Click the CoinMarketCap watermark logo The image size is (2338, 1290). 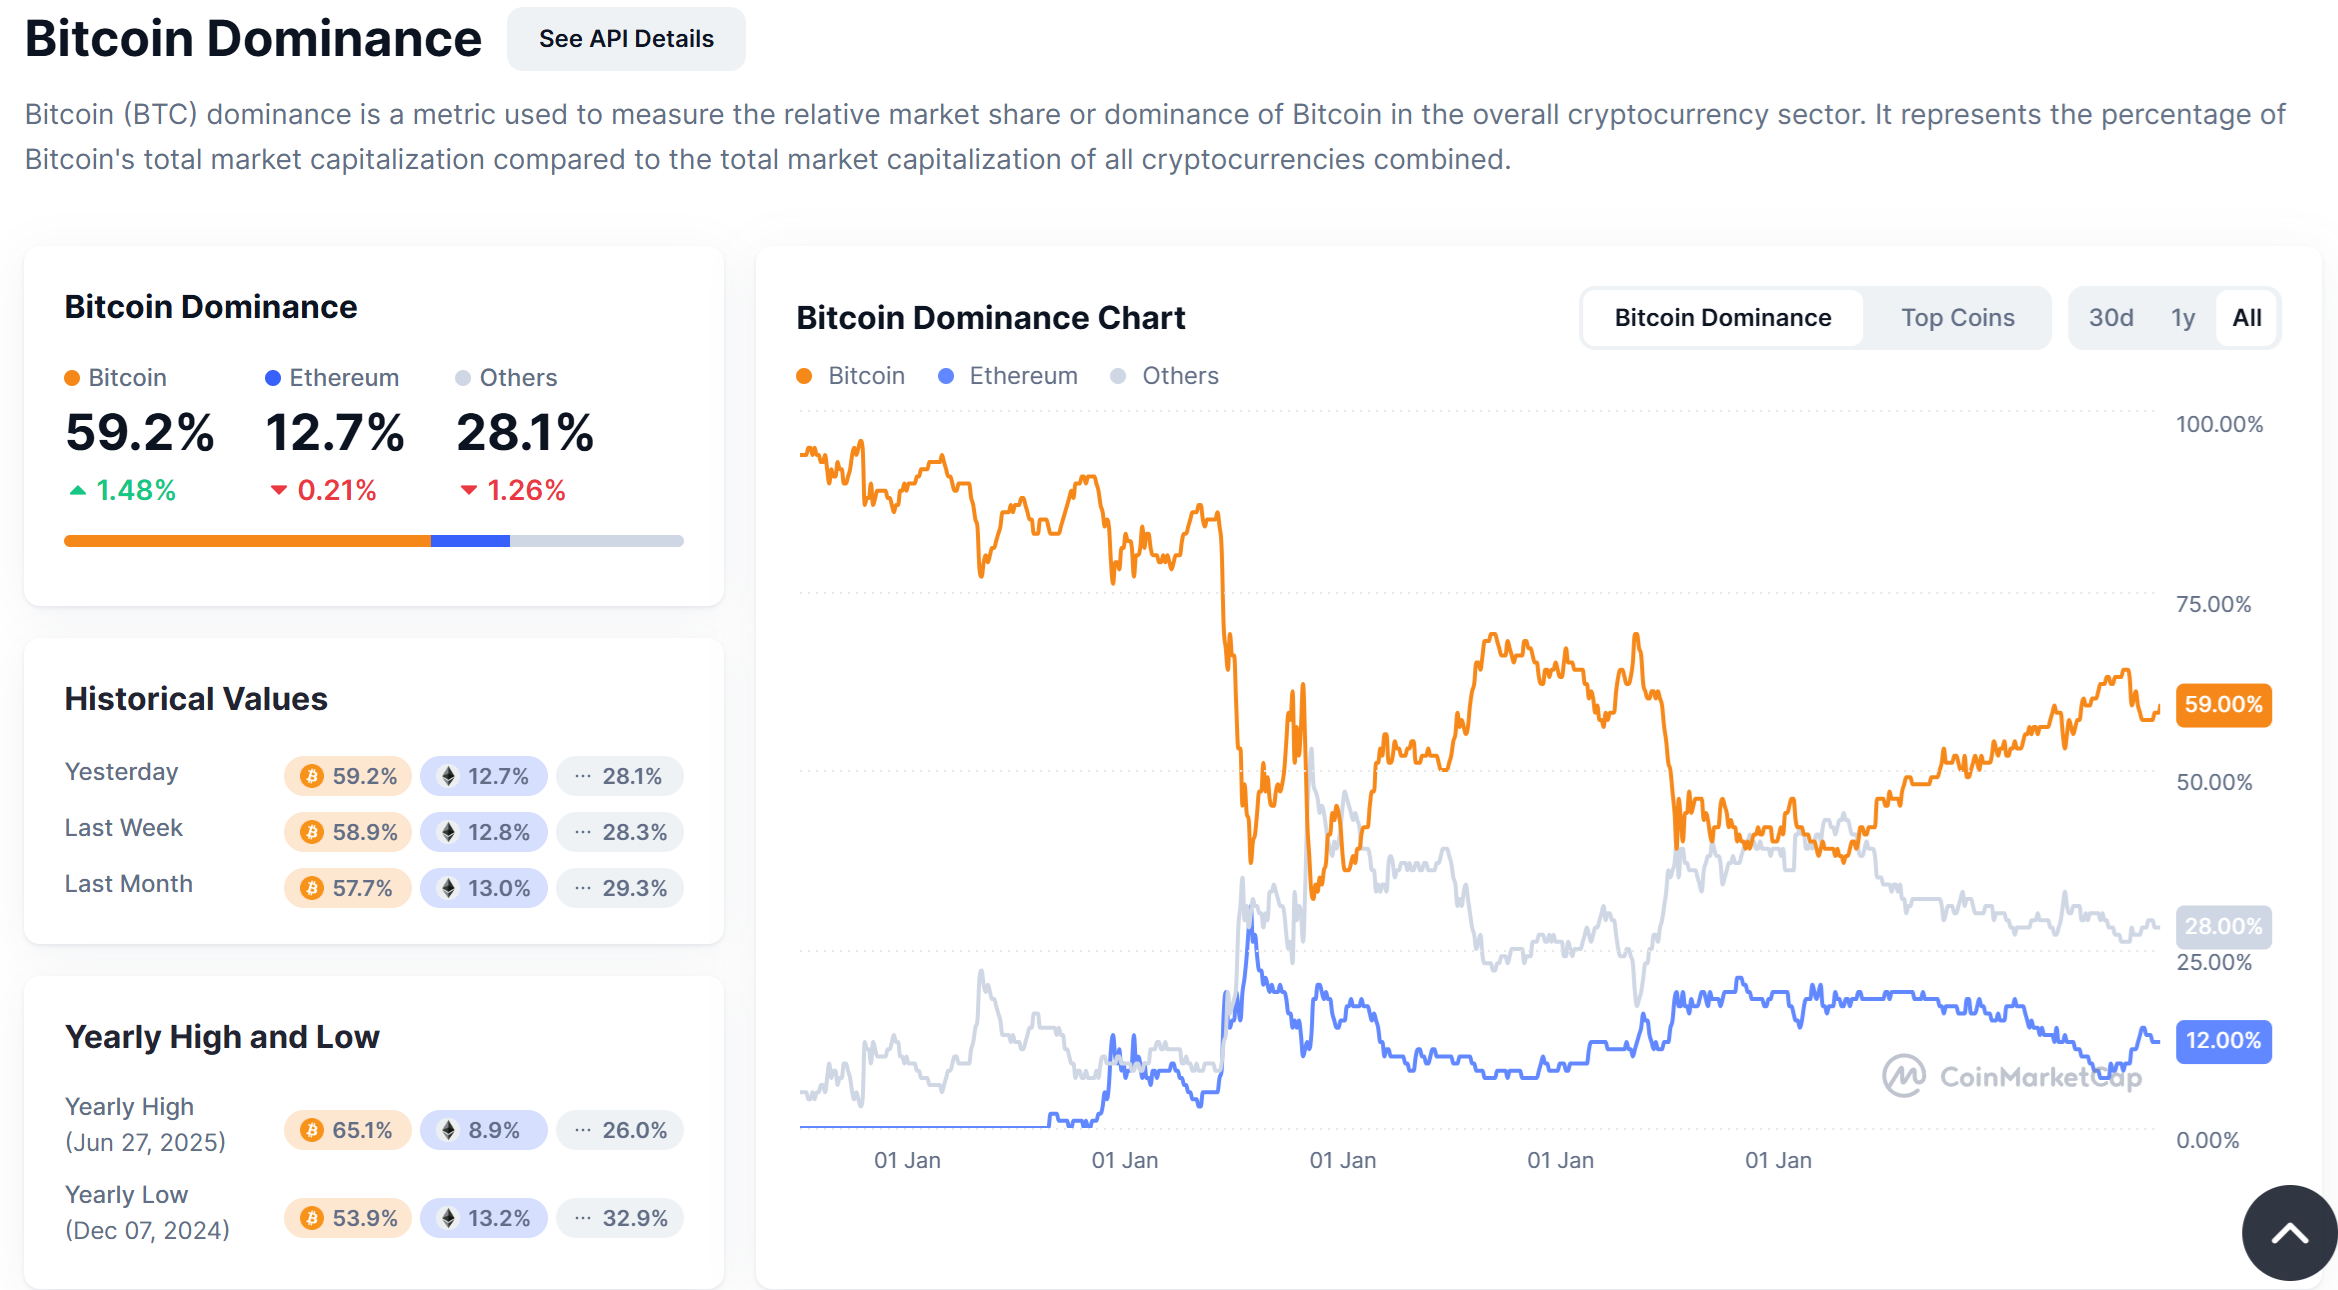1903,1076
